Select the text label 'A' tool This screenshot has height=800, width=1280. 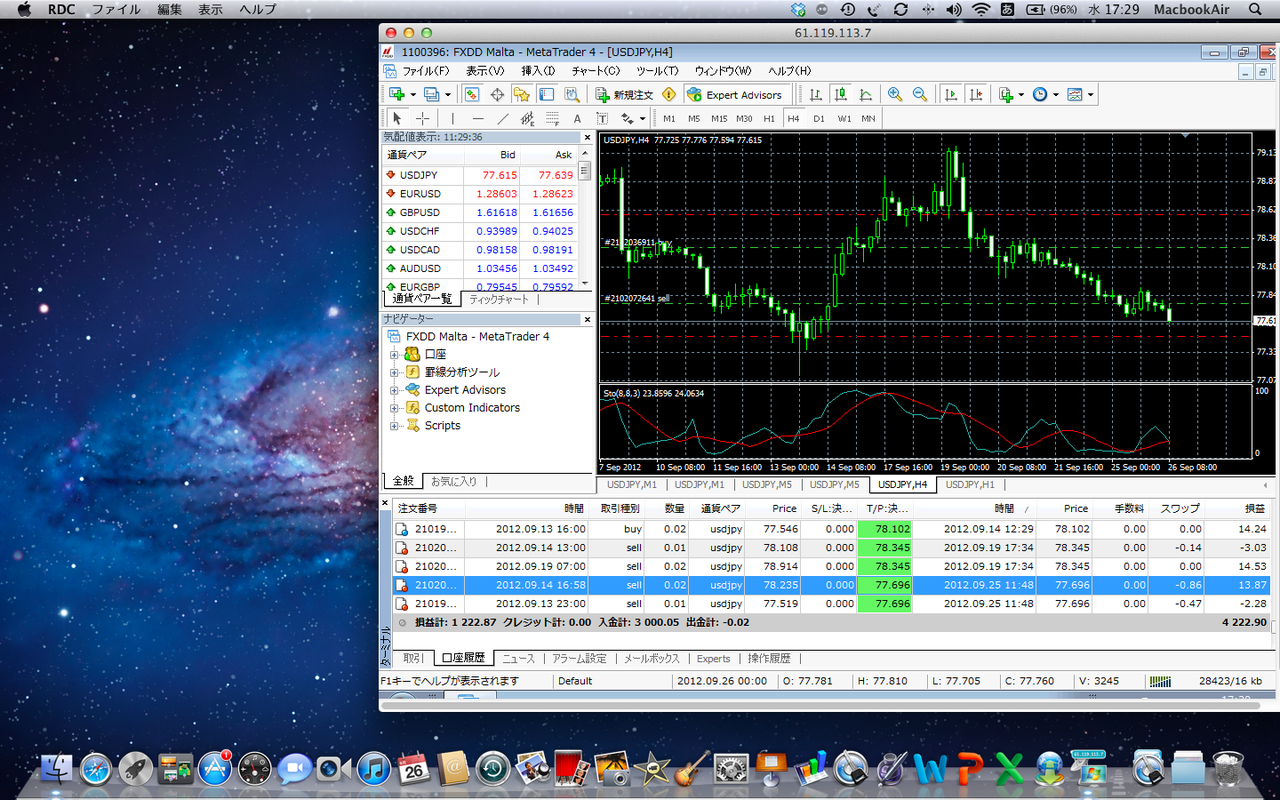pyautogui.click(x=577, y=118)
